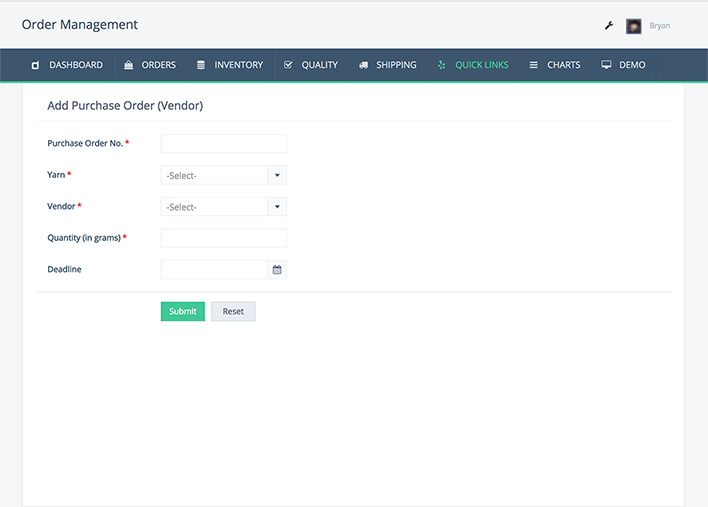Focus the Purchase Order No. field
Screen dimensions: 708x507
pos(224,144)
